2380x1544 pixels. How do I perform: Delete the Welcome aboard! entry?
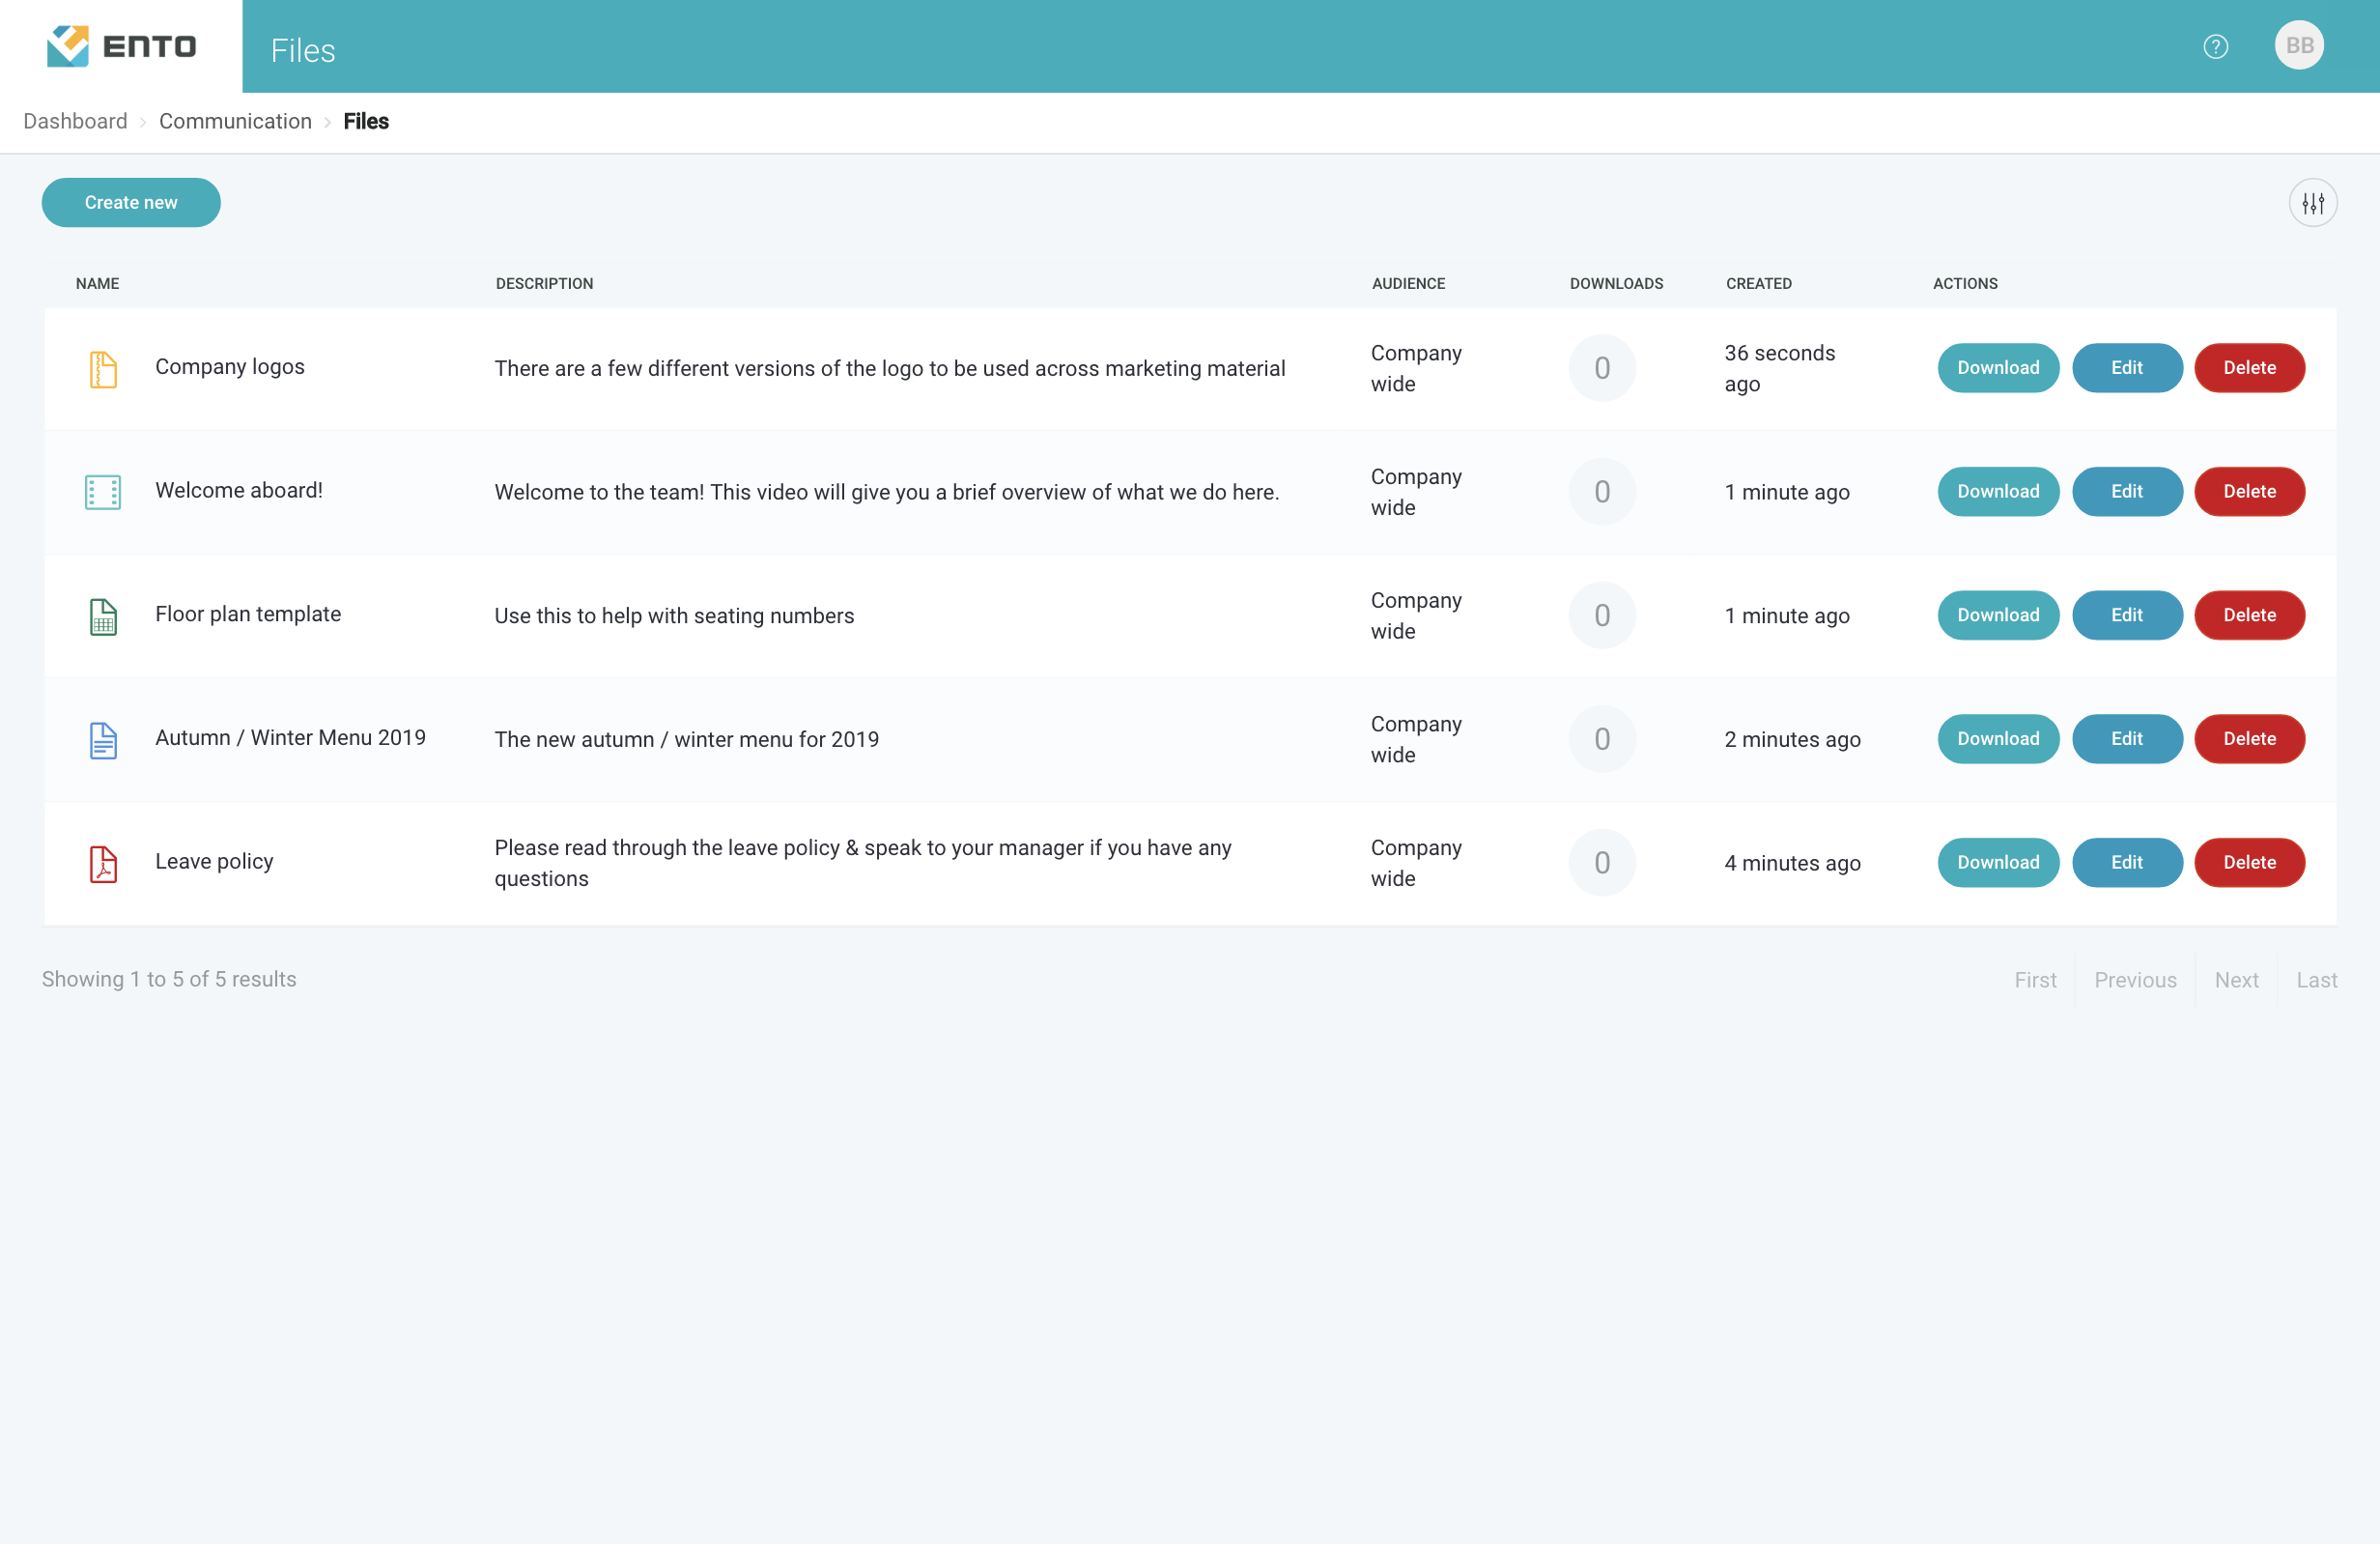tap(2249, 492)
